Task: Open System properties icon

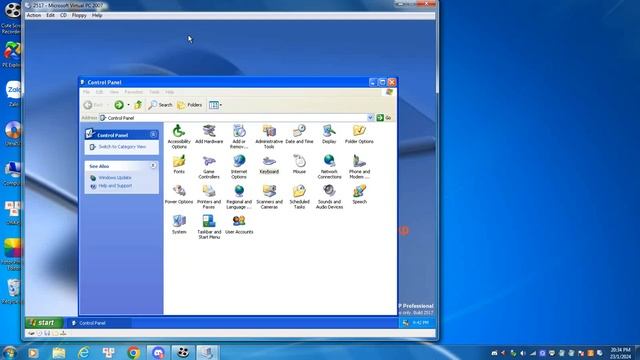Action: (179, 224)
